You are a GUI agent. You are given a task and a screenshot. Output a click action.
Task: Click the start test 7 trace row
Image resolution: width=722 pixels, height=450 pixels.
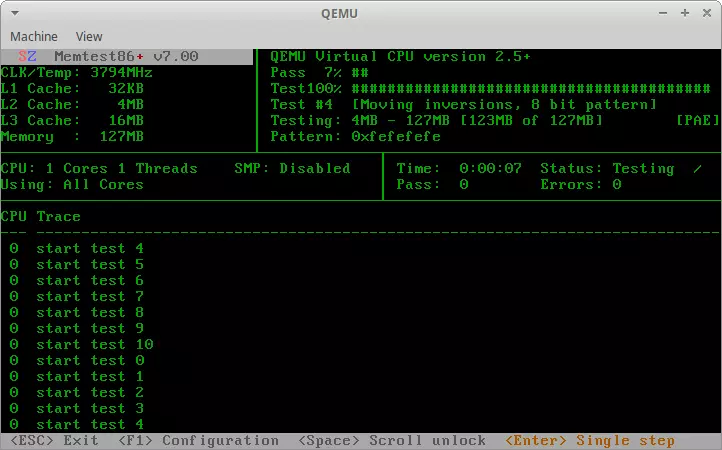76,297
